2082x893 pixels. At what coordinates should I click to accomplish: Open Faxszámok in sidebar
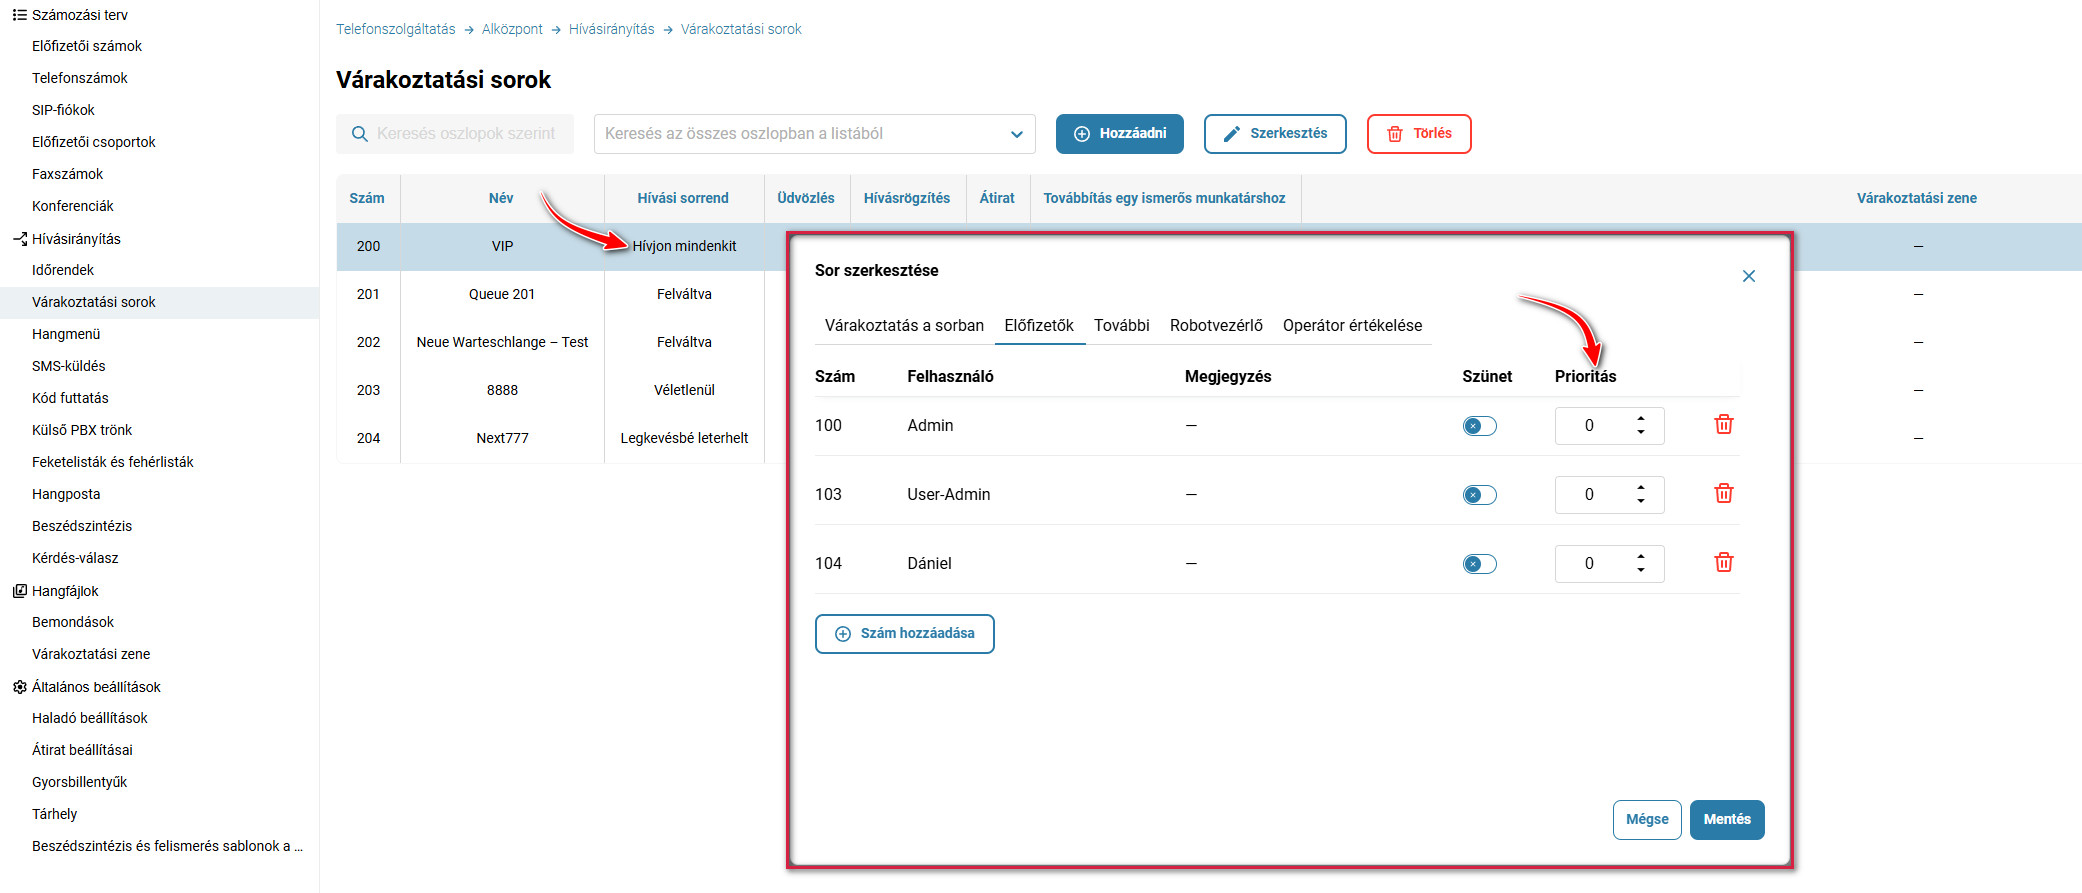(67, 174)
